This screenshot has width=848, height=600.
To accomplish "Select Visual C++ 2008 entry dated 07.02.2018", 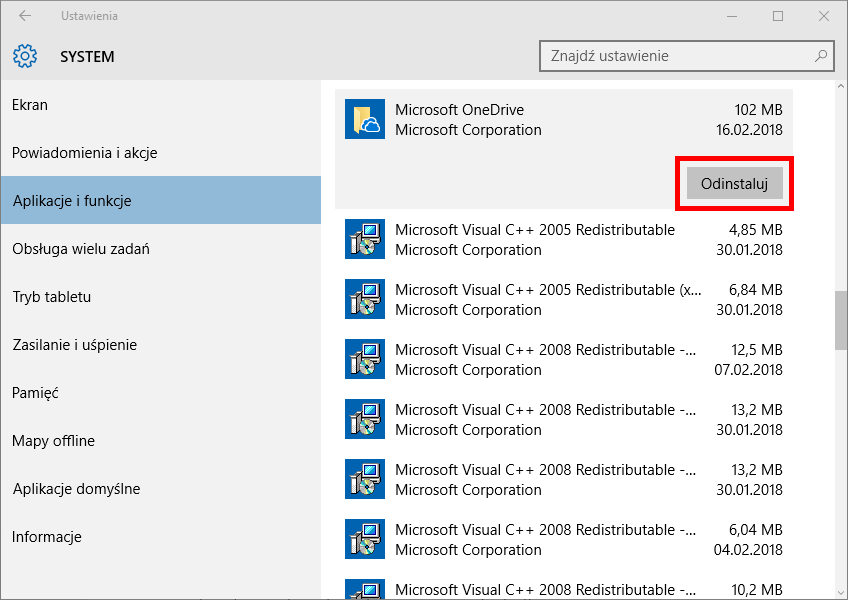I will [564, 359].
